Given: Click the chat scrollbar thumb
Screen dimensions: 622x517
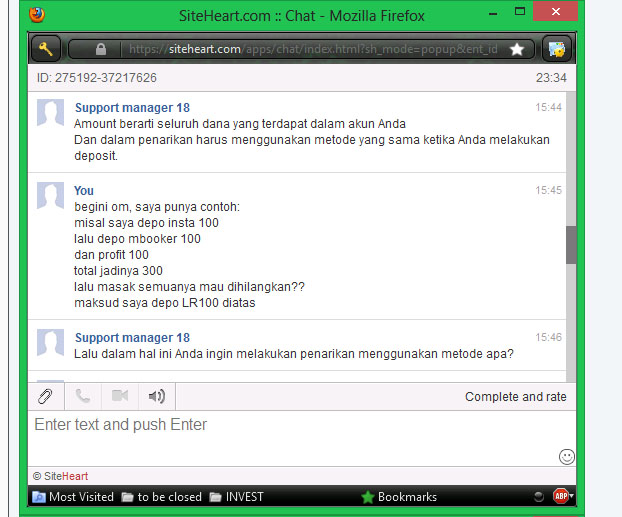Looking at the screenshot, I should (571, 245).
